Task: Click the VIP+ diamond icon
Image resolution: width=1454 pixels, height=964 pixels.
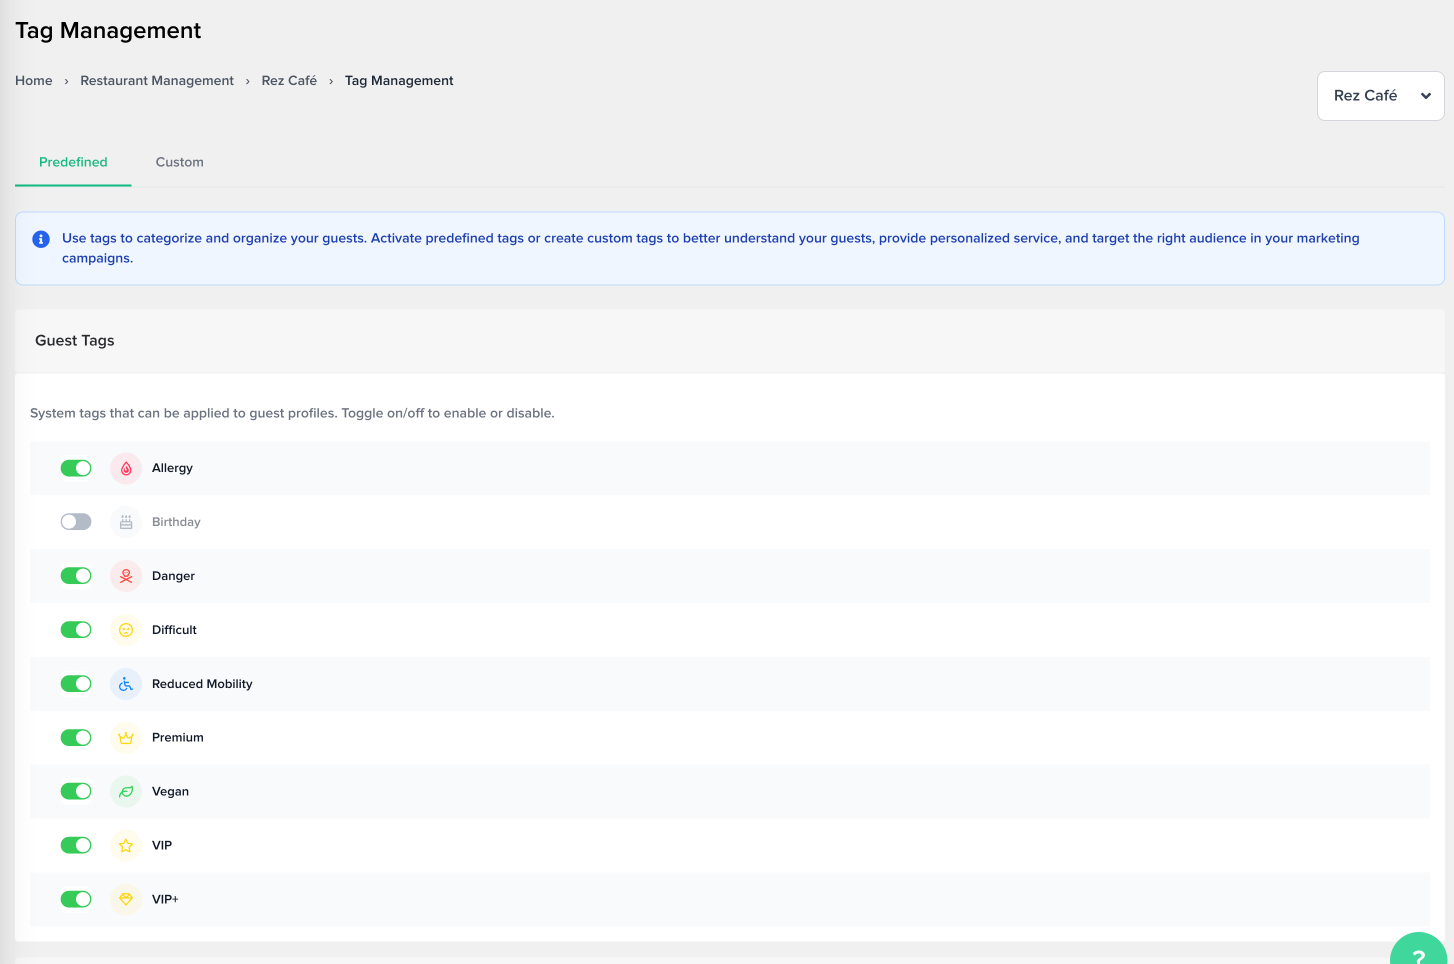Action: click(126, 899)
